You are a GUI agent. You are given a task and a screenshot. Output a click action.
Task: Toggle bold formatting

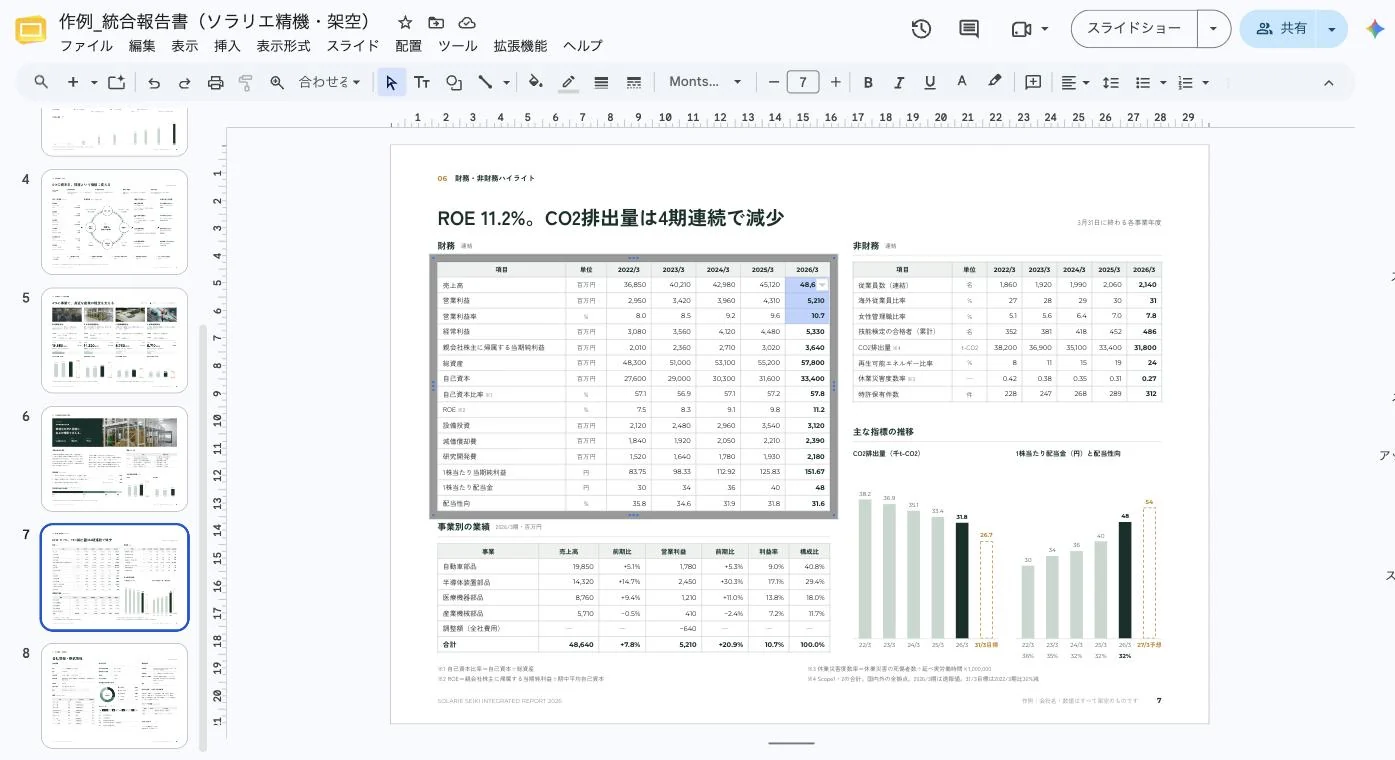tap(868, 82)
